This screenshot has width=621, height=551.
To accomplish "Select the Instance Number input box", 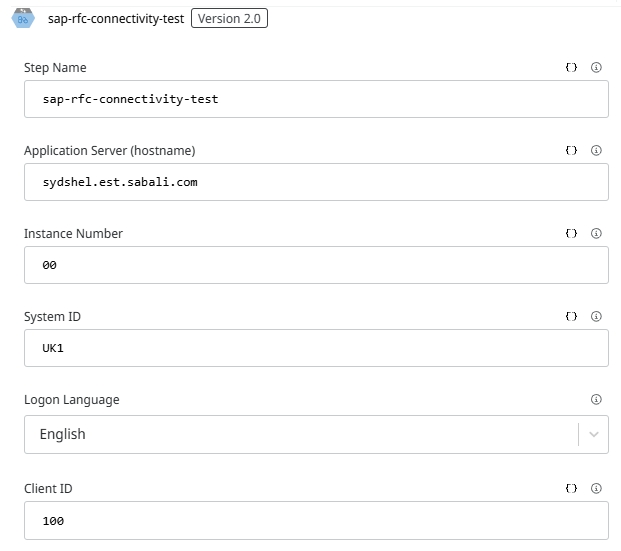I will (x=316, y=266).
